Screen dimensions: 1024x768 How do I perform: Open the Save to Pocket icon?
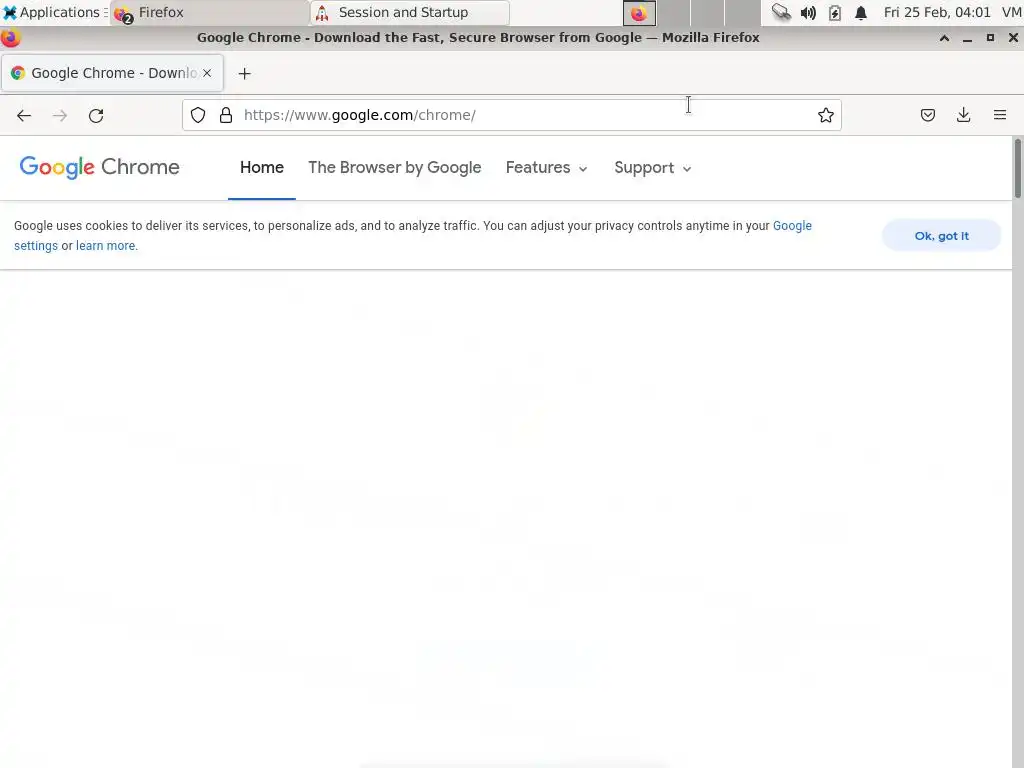[x=928, y=115]
